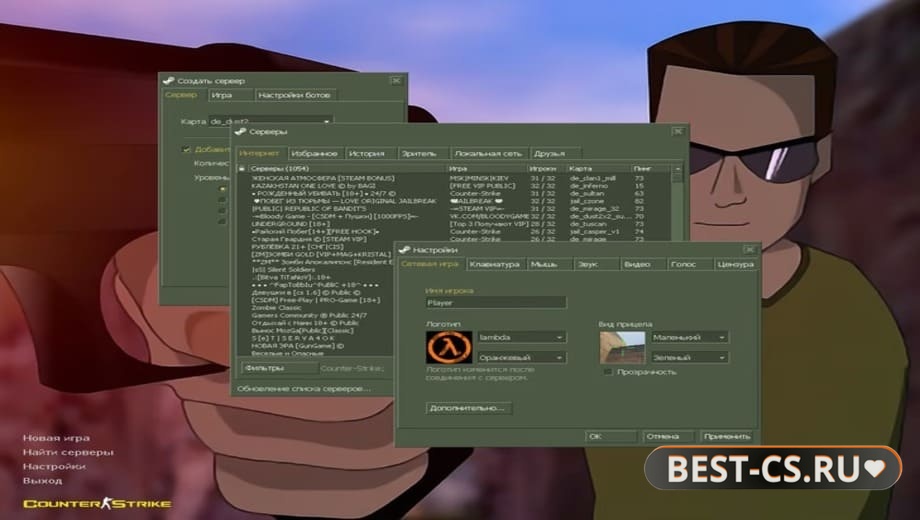920x520 pixels.
Task: Open the Маленький crosshair size dropdown
Action: coord(689,337)
